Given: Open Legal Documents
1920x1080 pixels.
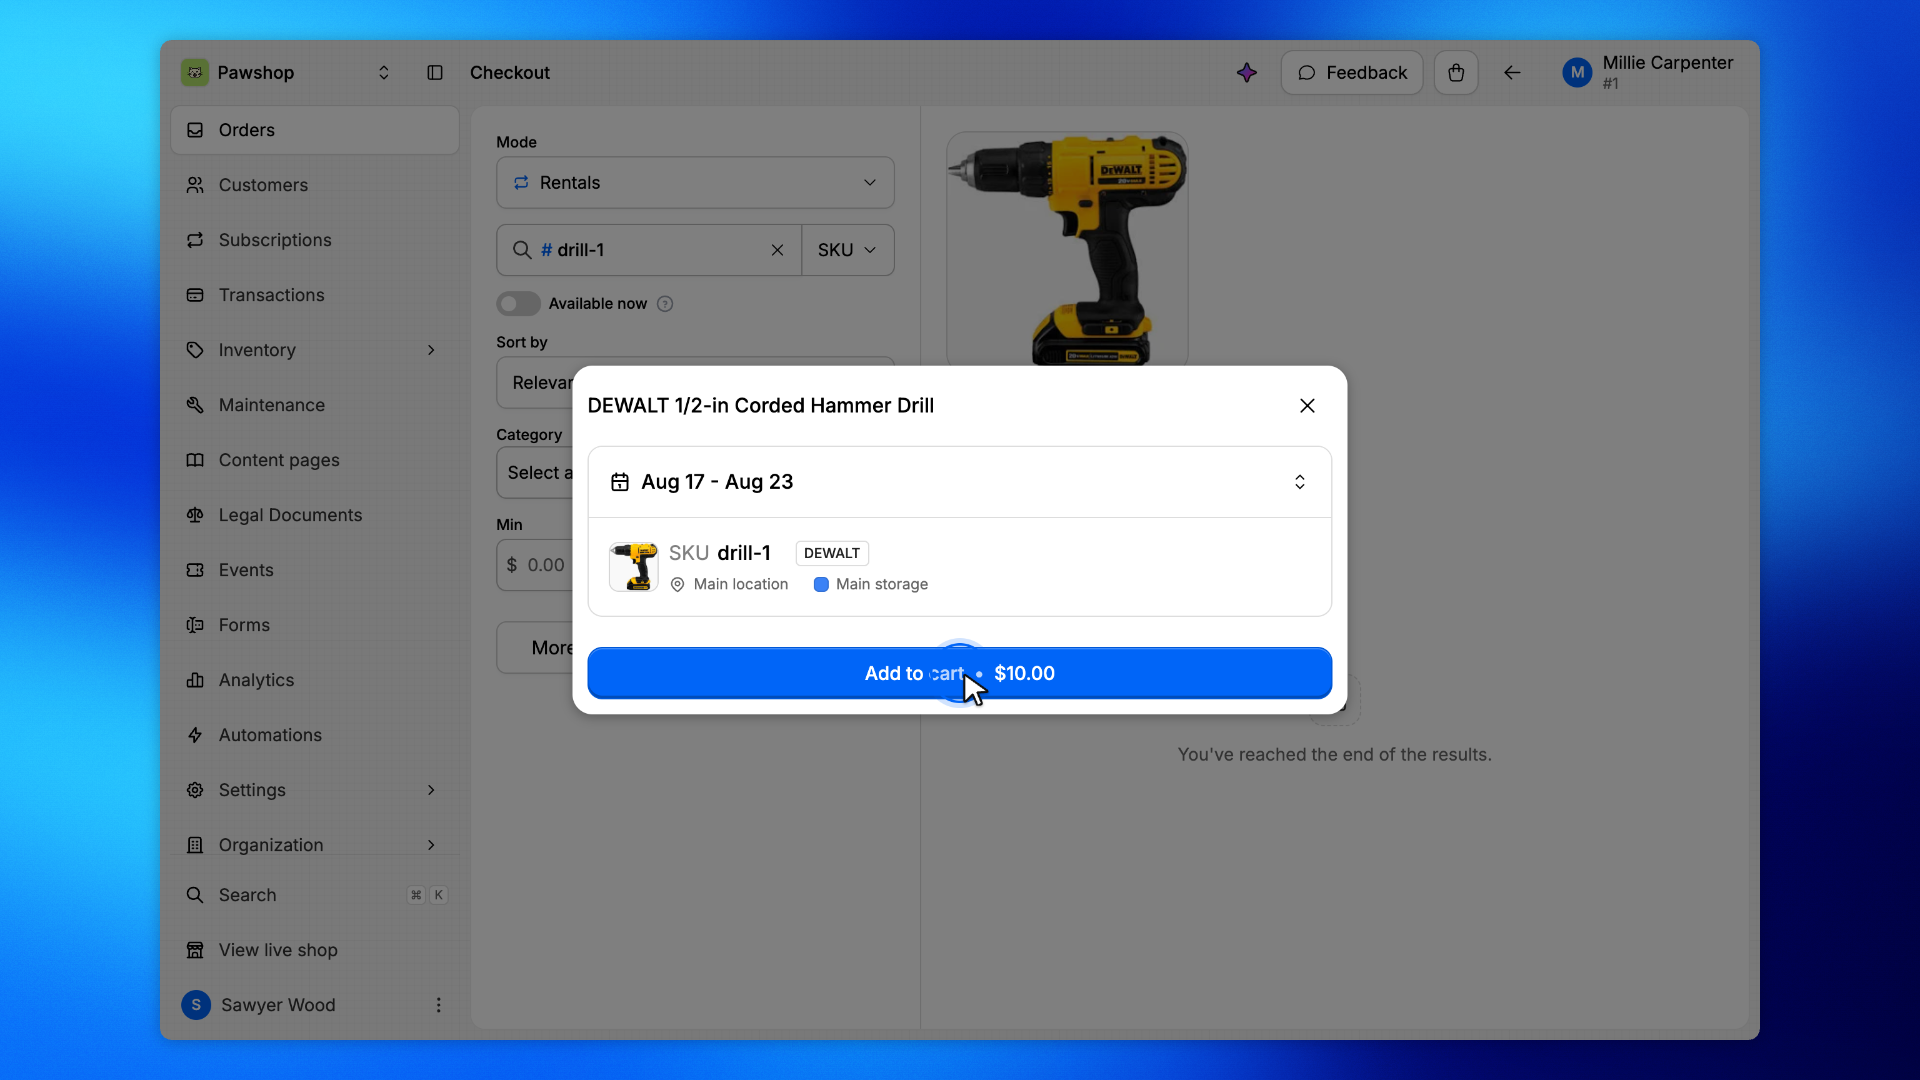Looking at the screenshot, I should (x=315, y=515).
